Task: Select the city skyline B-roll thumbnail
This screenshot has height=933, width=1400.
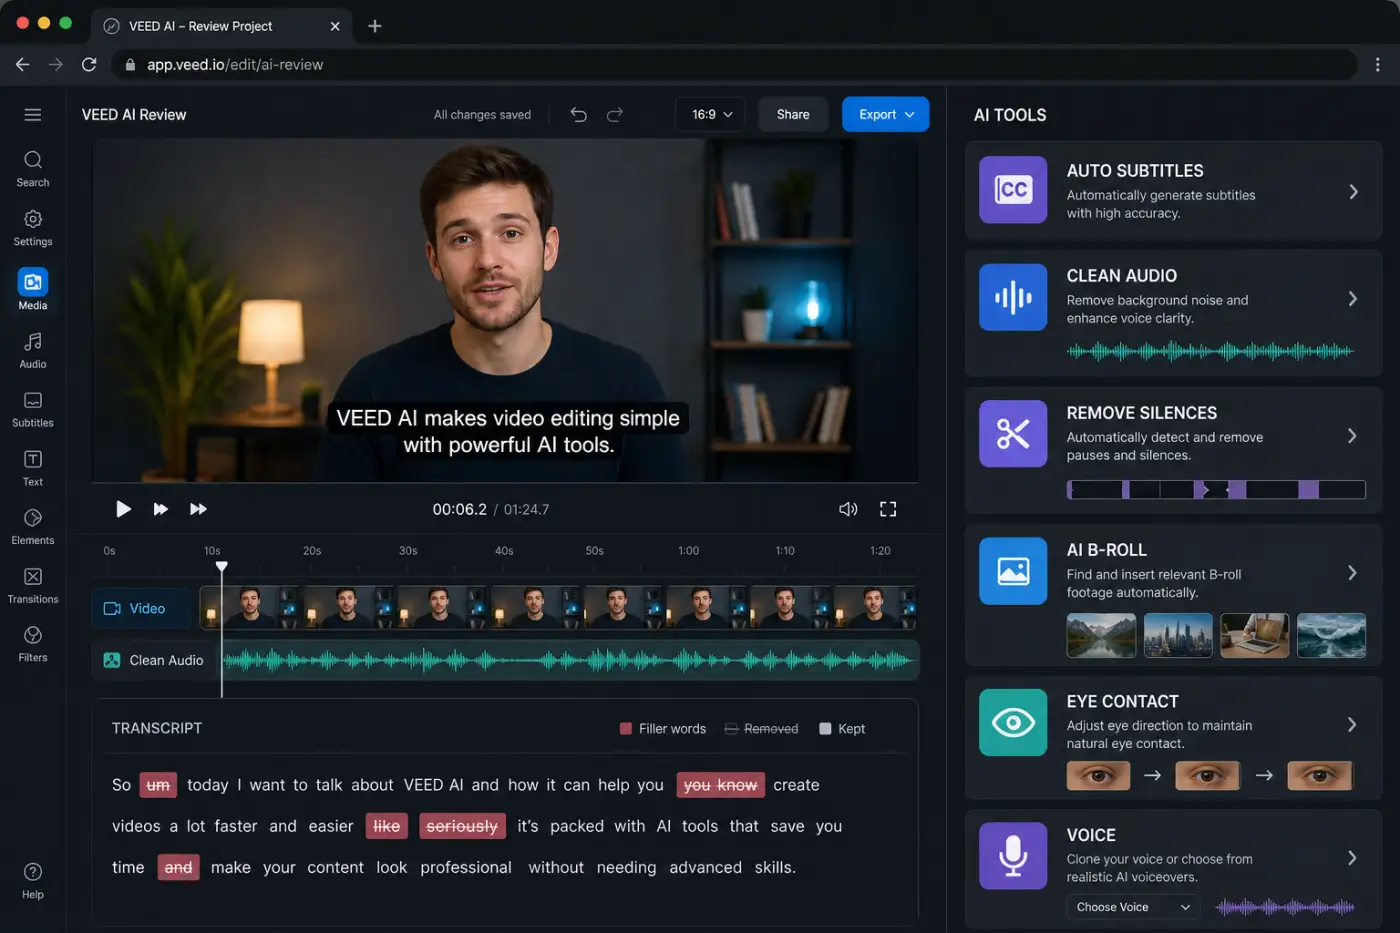Action: coord(1178,635)
